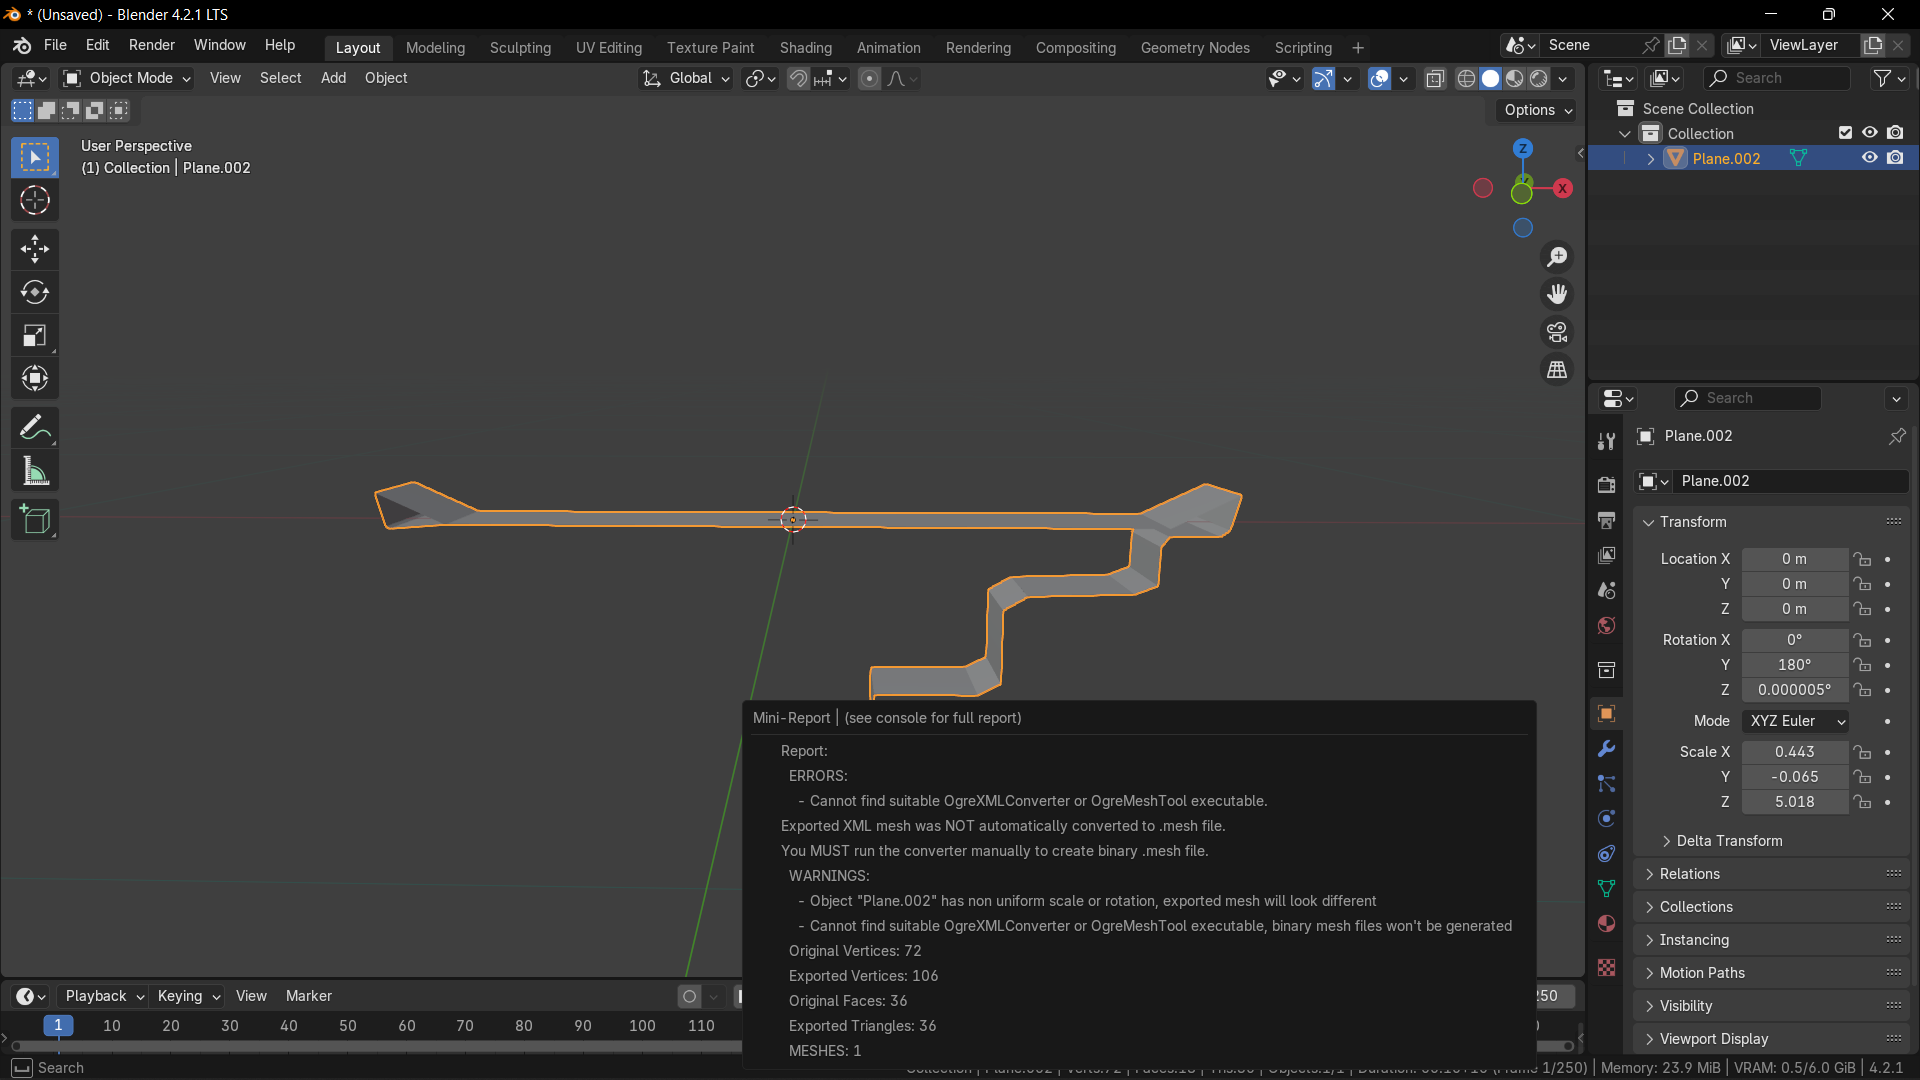Click the Zoom view magnifier icon
Viewport: 1920px width, 1080px height.
(x=1557, y=257)
